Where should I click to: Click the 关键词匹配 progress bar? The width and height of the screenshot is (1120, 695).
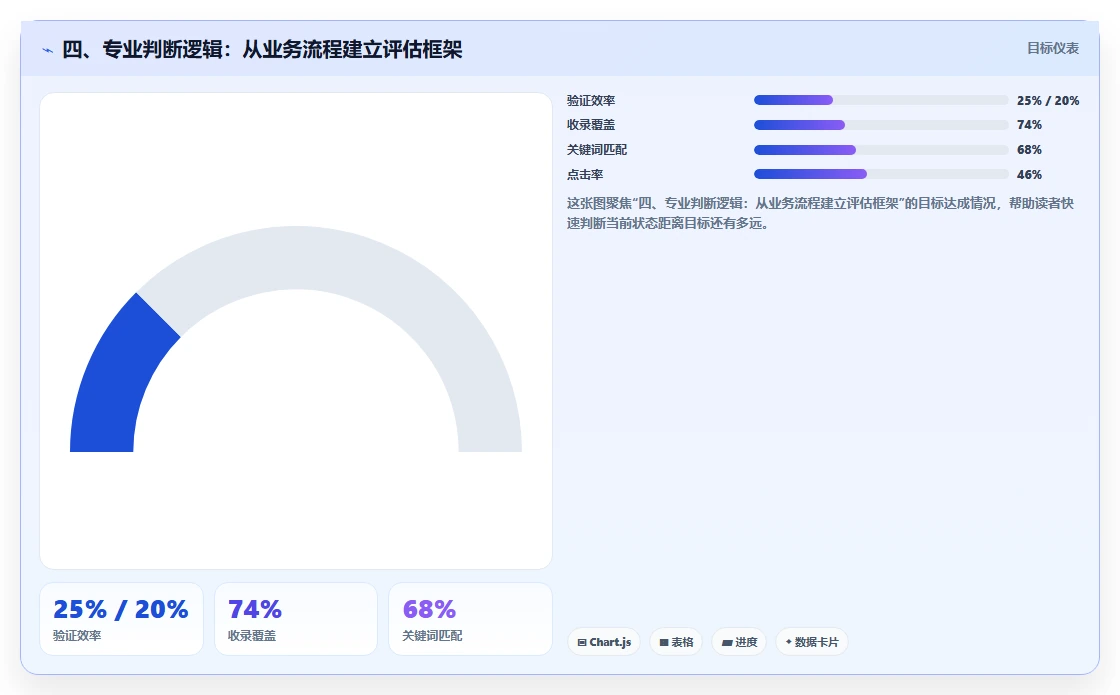[881, 150]
